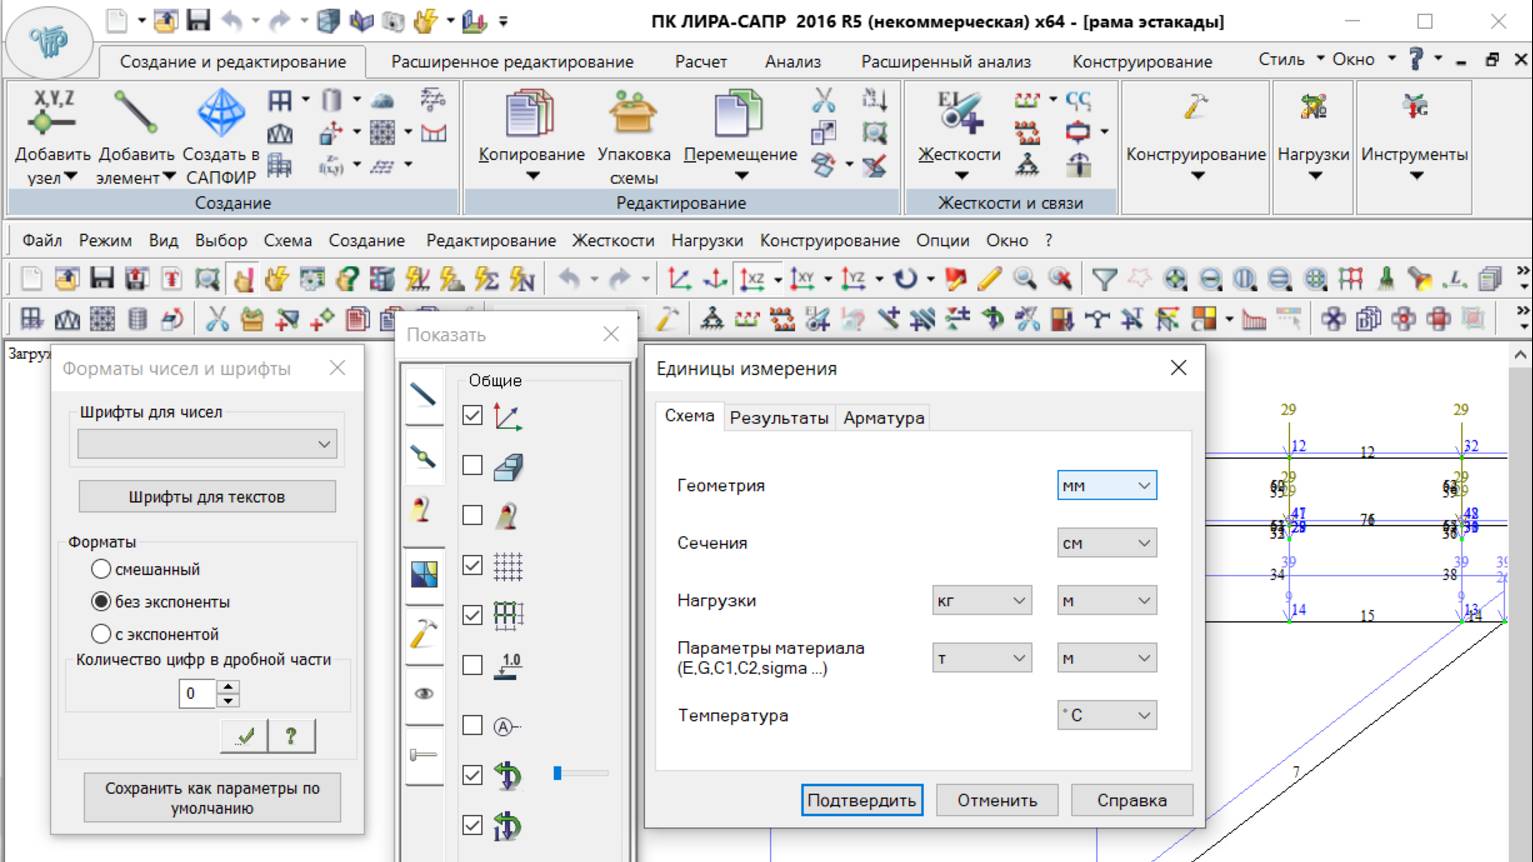Enable the circled A axis label checkbox

coord(473,725)
